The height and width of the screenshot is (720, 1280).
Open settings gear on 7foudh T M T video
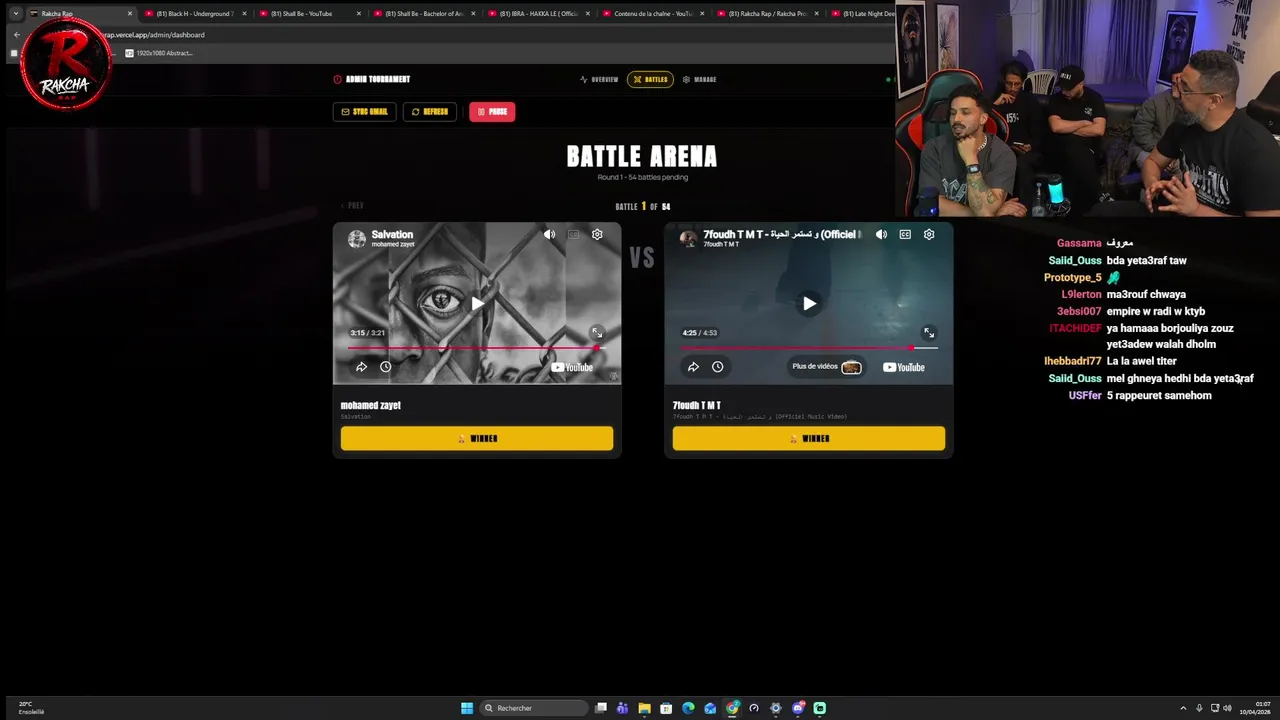coord(929,234)
